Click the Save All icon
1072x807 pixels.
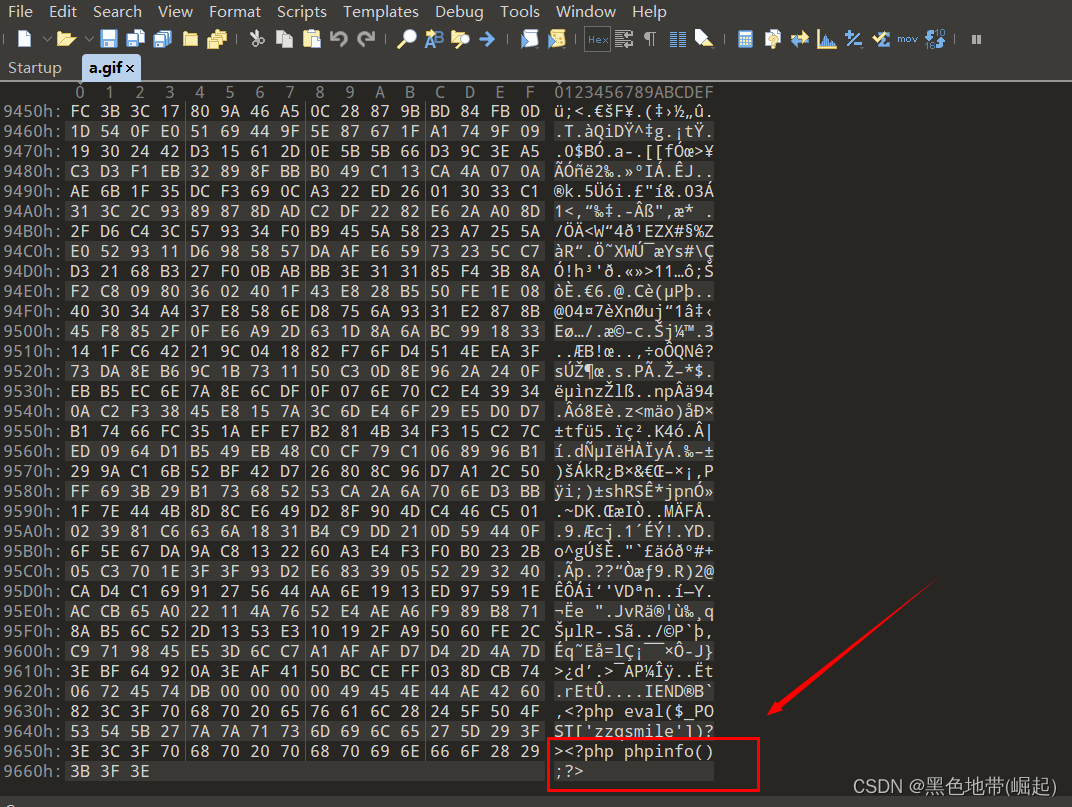163,39
